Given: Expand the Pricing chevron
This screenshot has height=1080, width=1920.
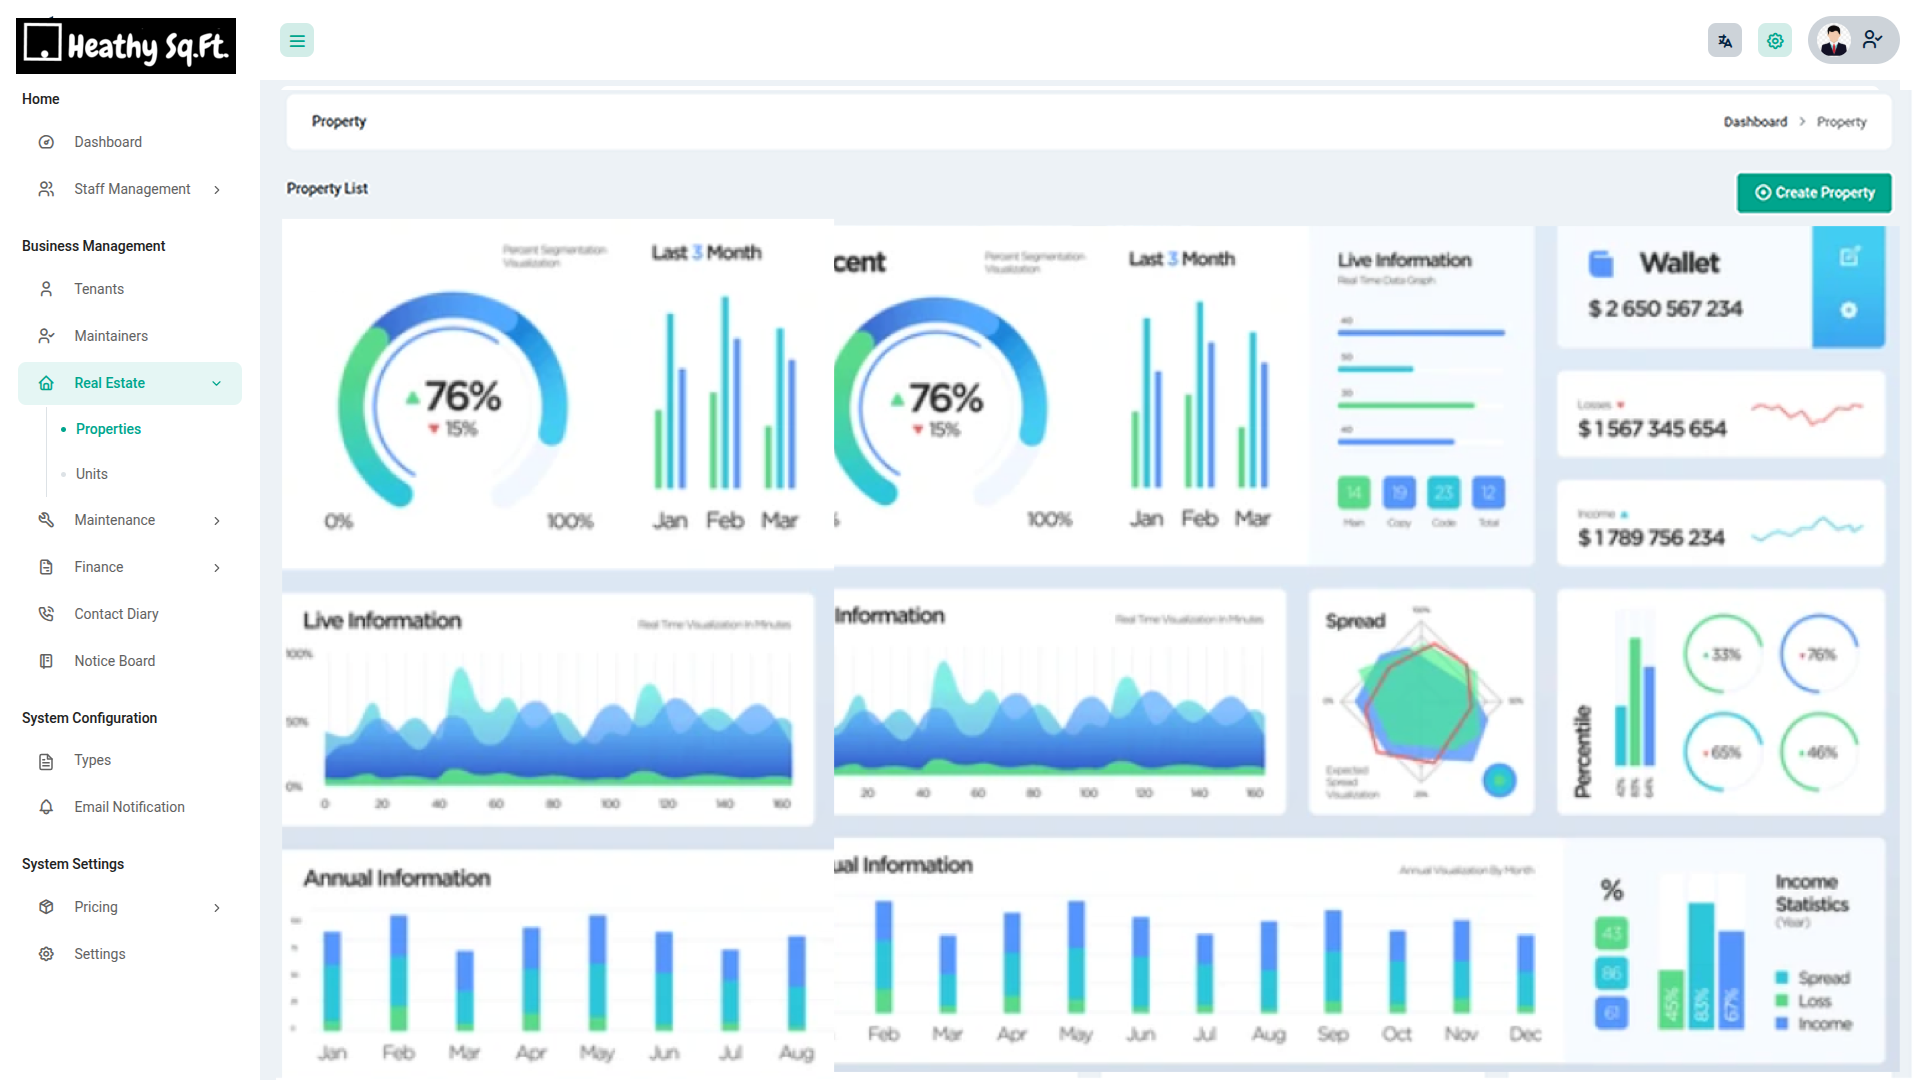Looking at the screenshot, I should (217, 908).
